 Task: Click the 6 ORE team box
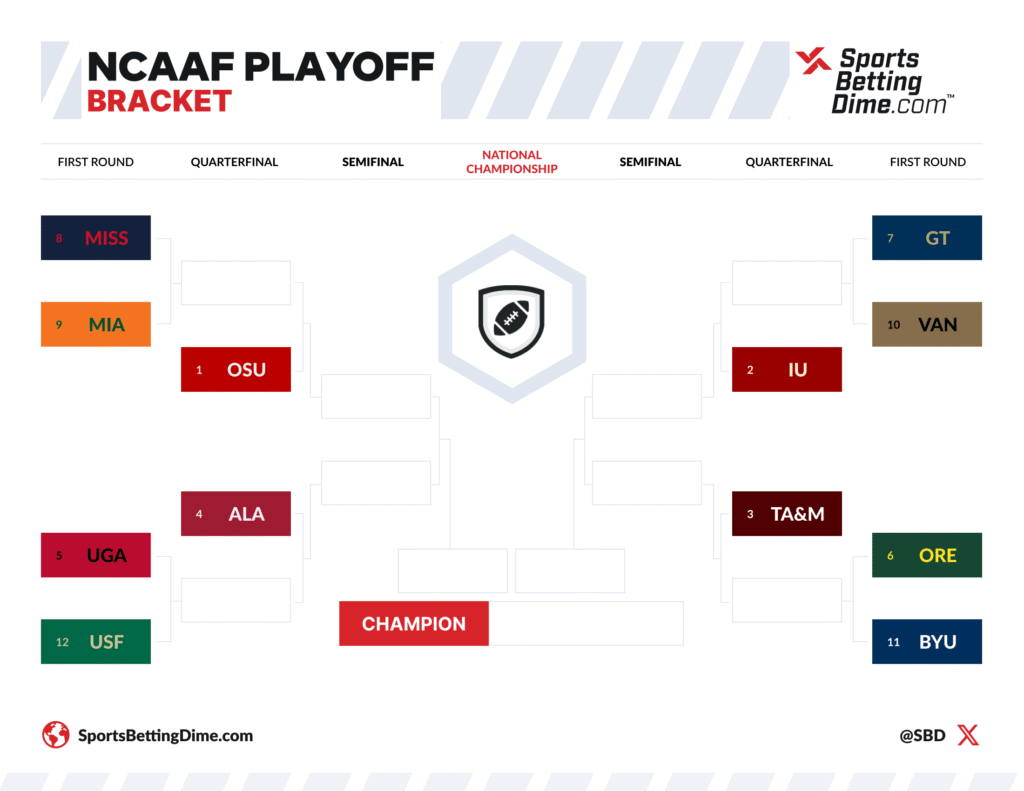tap(927, 555)
